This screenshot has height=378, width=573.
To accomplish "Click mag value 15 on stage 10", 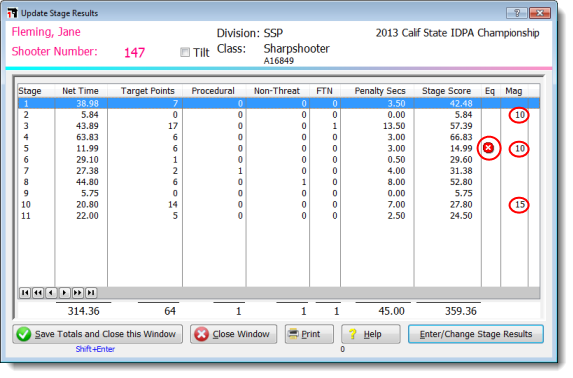I will [520, 205].
